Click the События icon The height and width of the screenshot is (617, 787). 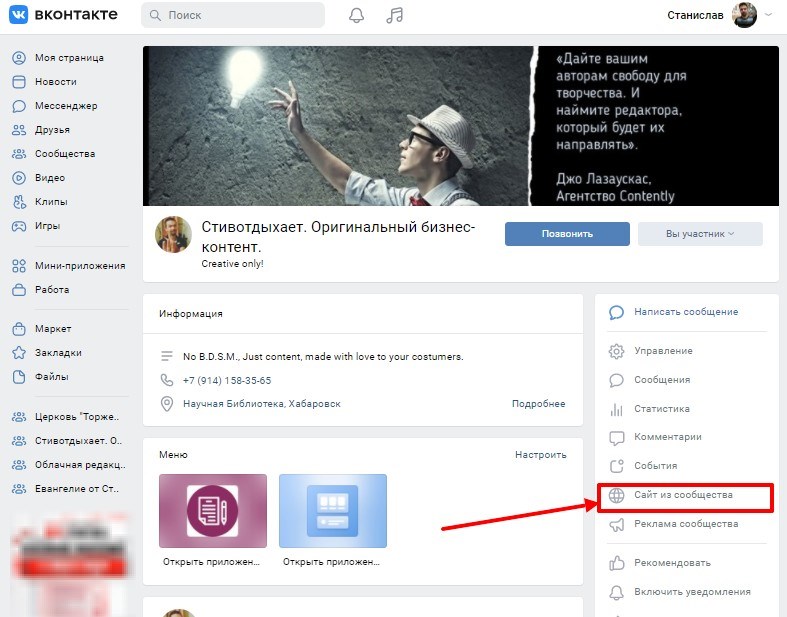pyautogui.click(x=616, y=466)
